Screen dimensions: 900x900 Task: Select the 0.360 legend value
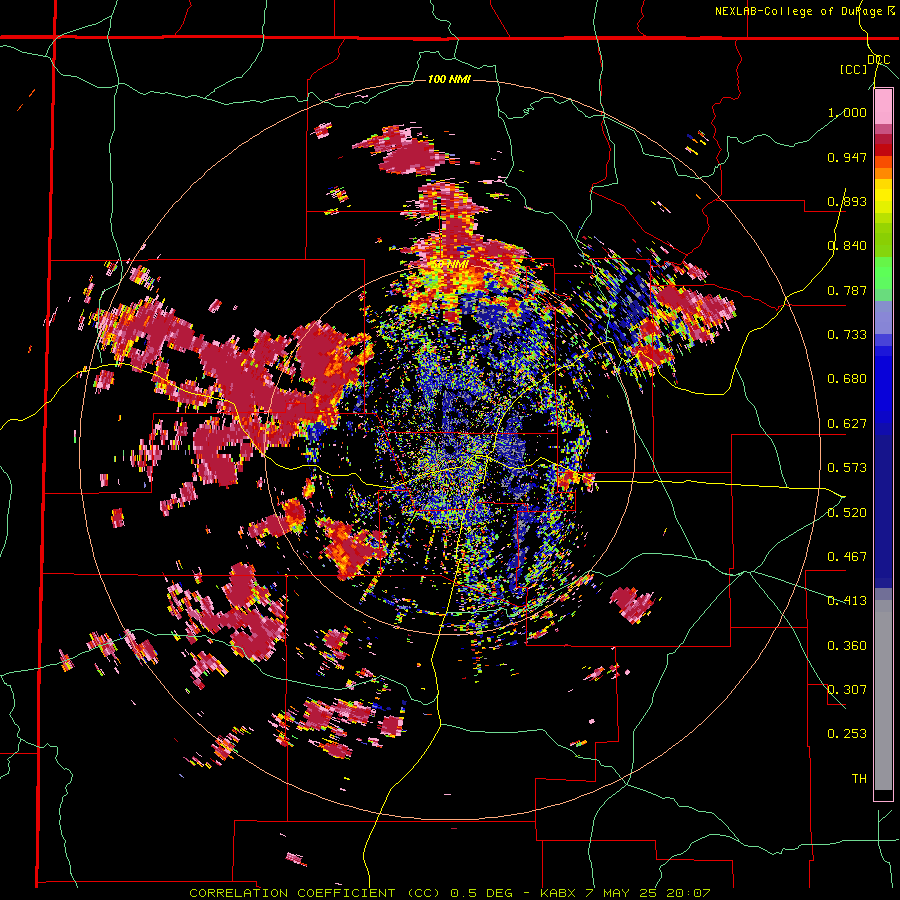click(x=847, y=646)
